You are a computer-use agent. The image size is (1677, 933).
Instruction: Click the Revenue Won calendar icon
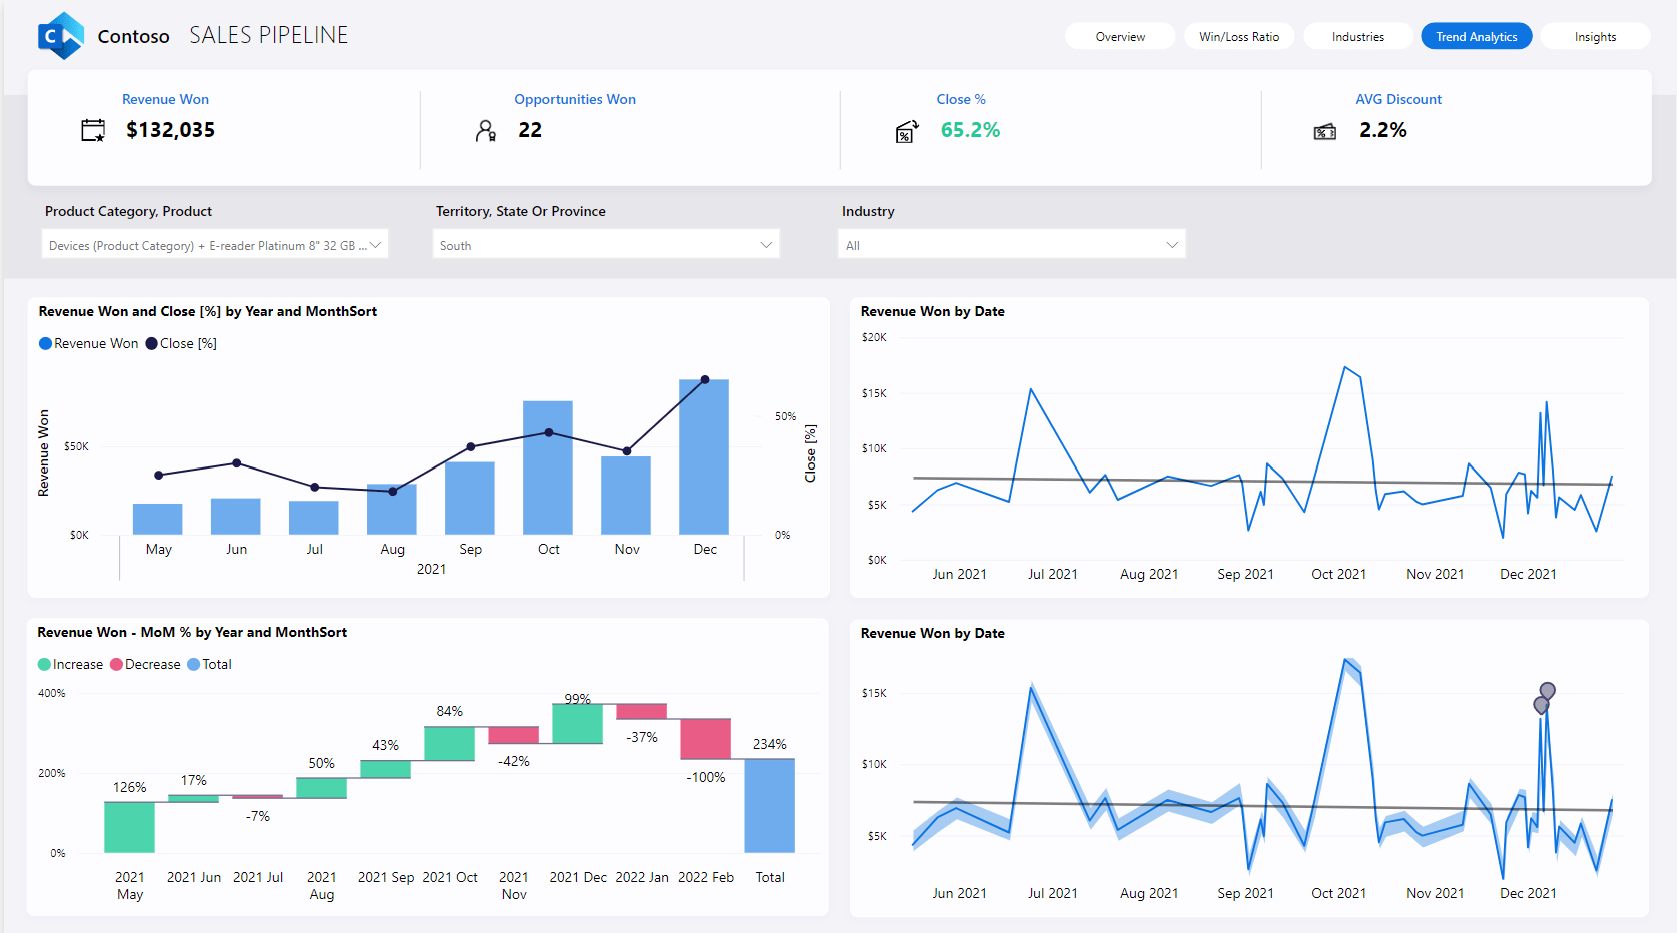click(93, 130)
